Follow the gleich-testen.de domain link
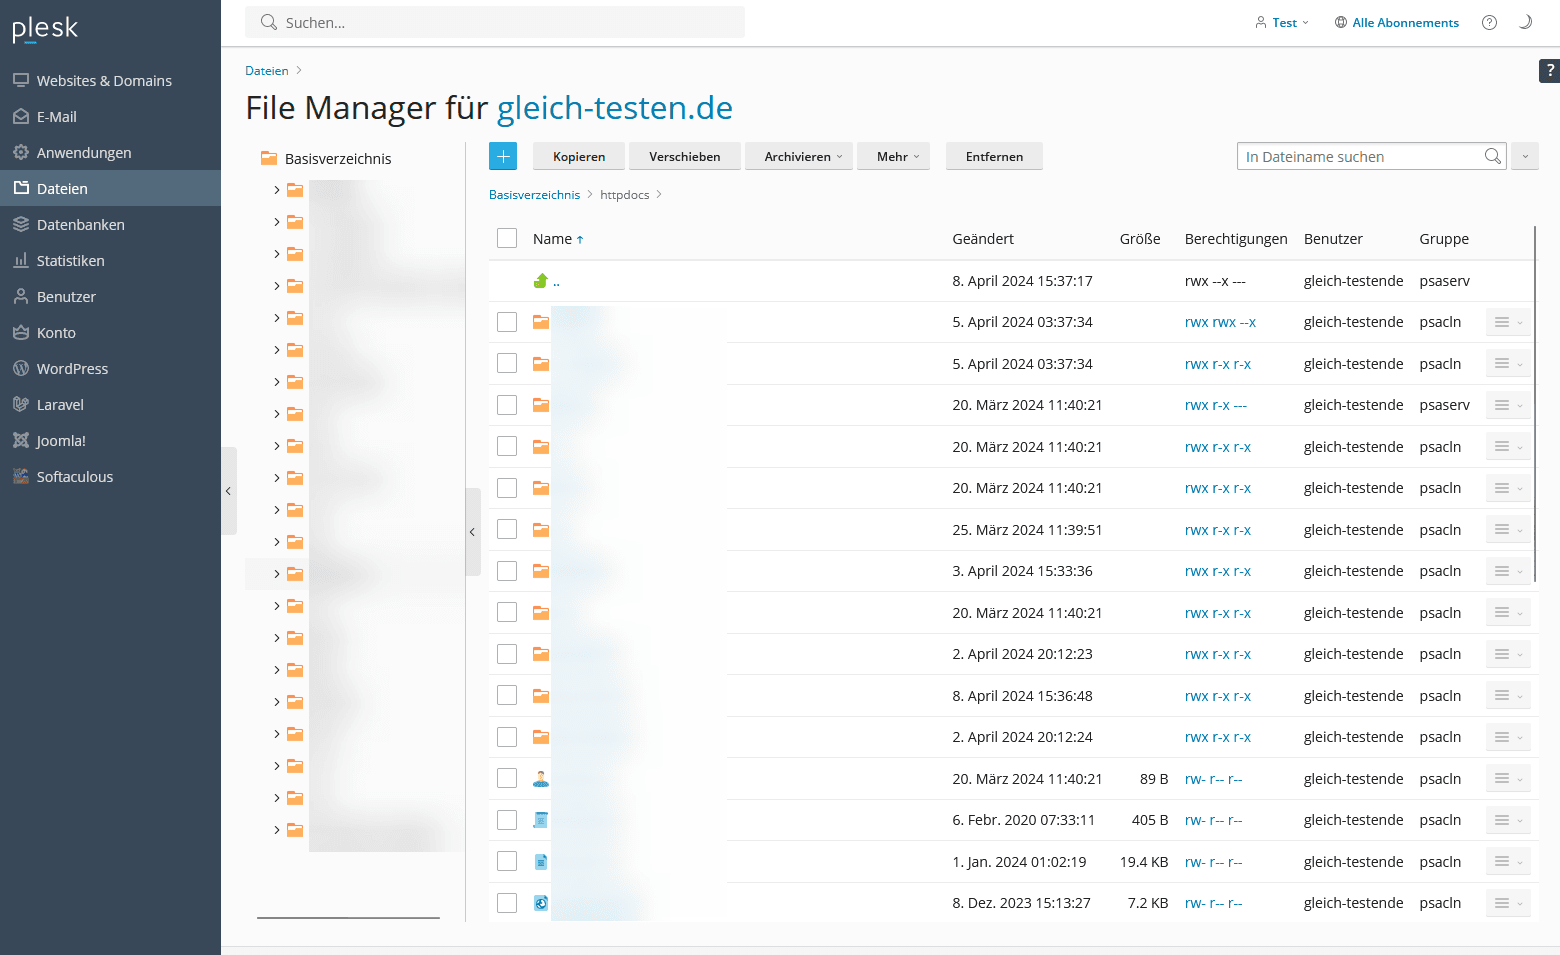Image resolution: width=1560 pixels, height=955 pixels. tap(614, 108)
